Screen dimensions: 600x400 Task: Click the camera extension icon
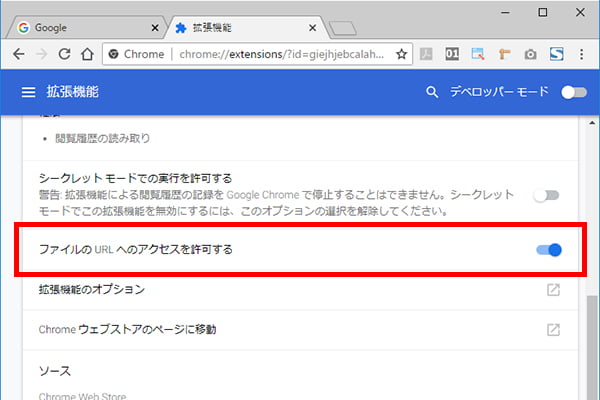(x=530, y=53)
